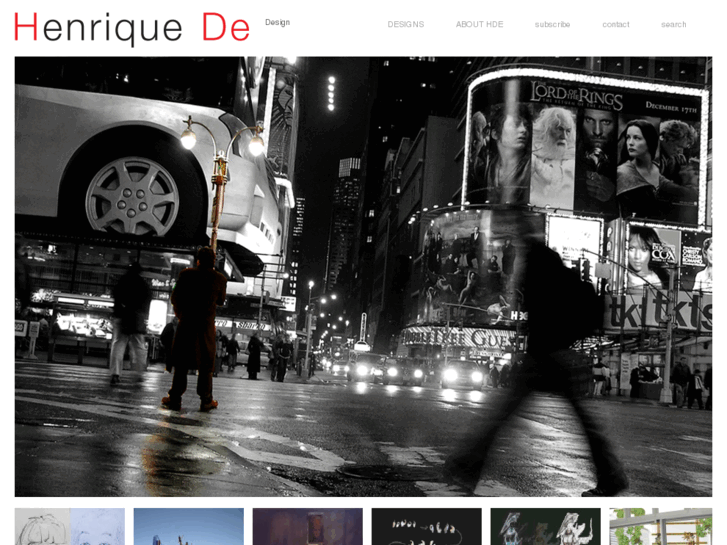Open the black thumbnail with white marks

[427, 526]
